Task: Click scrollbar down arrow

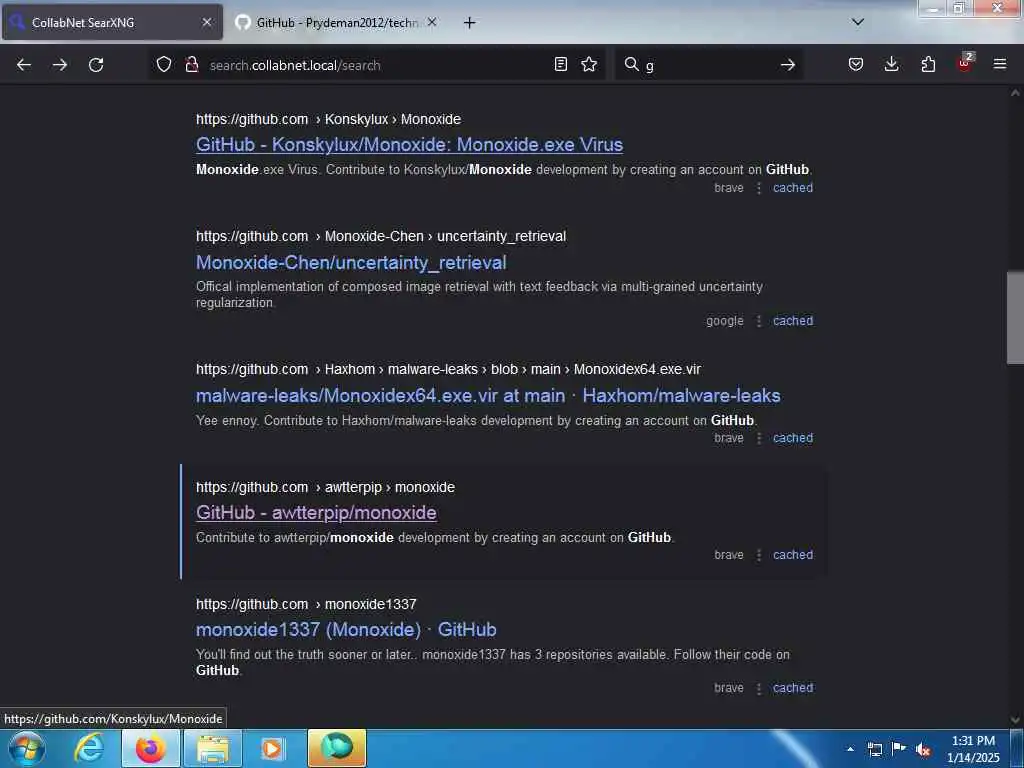Action: pos(1015,719)
